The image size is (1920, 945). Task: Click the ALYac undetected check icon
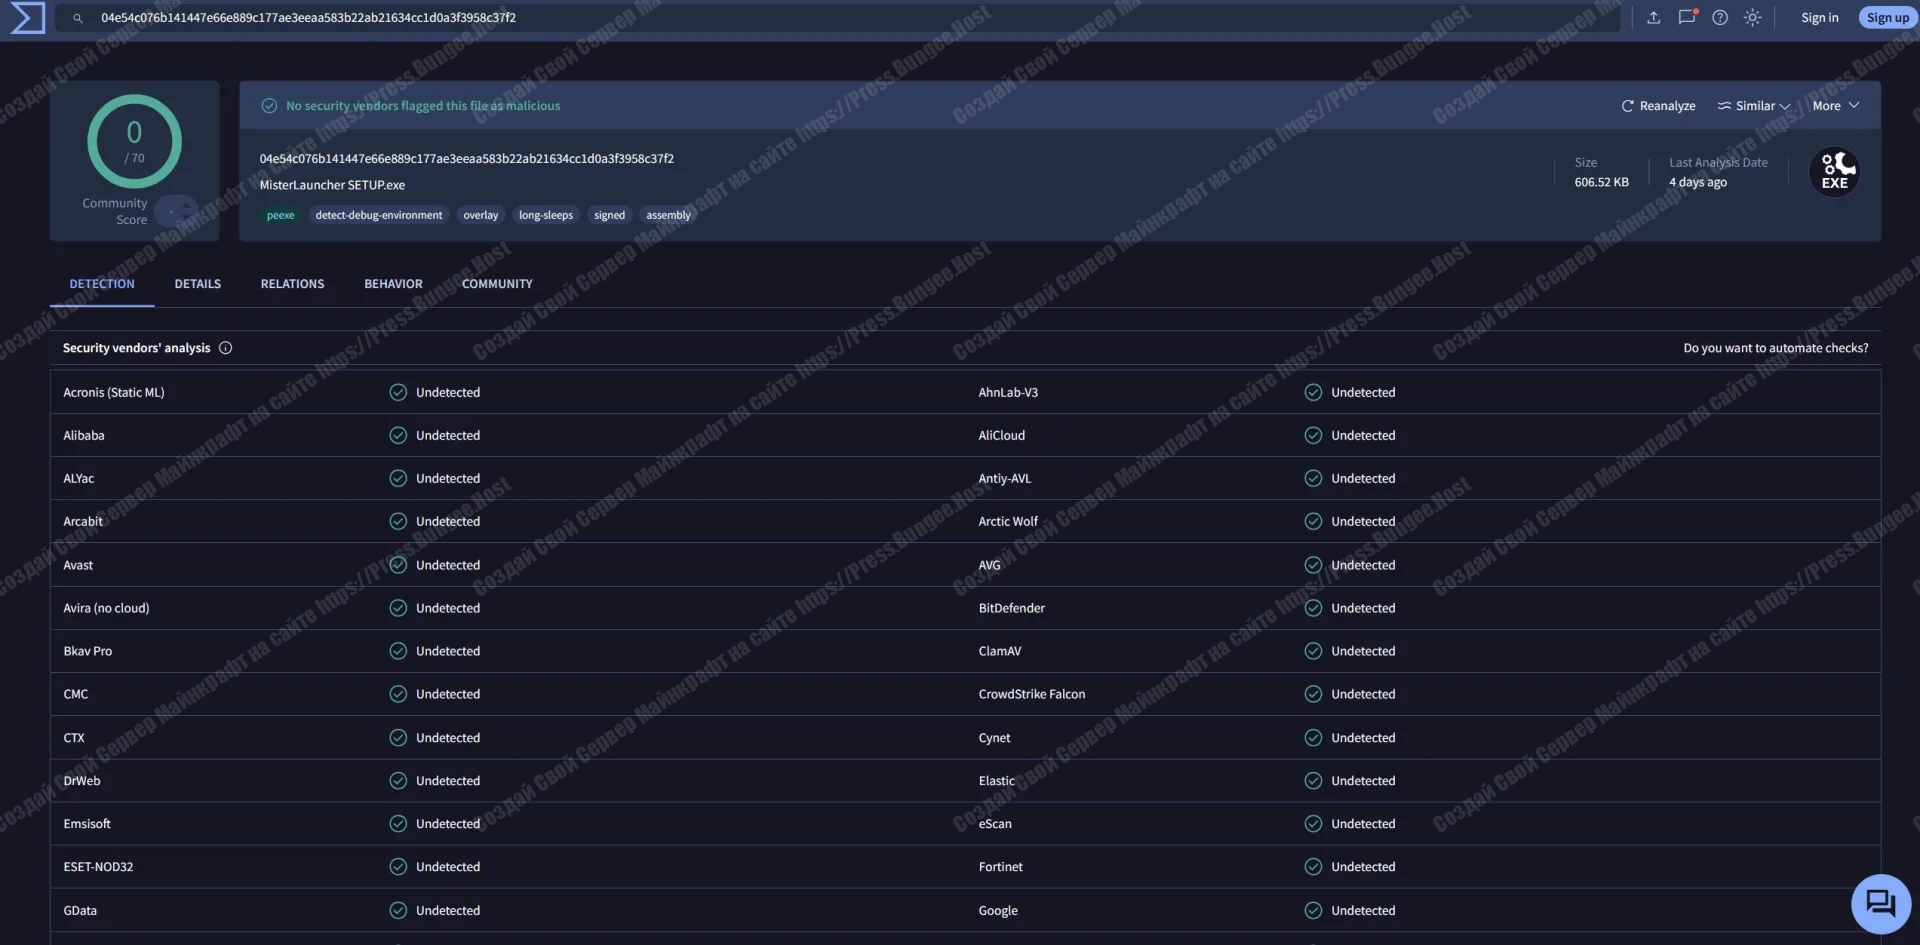[398, 478]
